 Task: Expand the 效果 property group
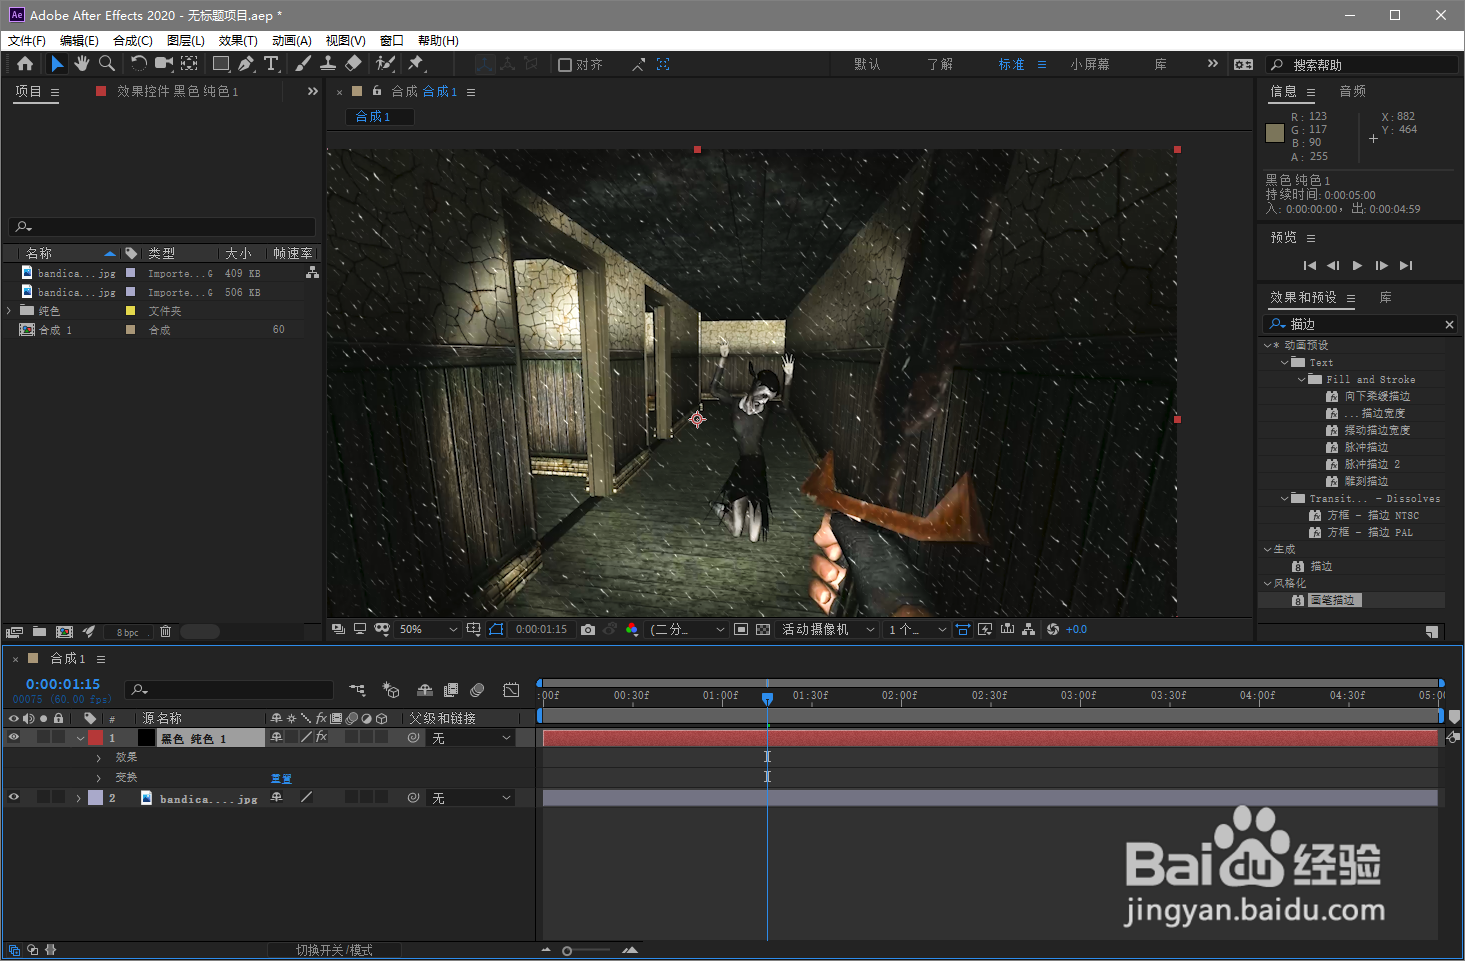tap(98, 758)
